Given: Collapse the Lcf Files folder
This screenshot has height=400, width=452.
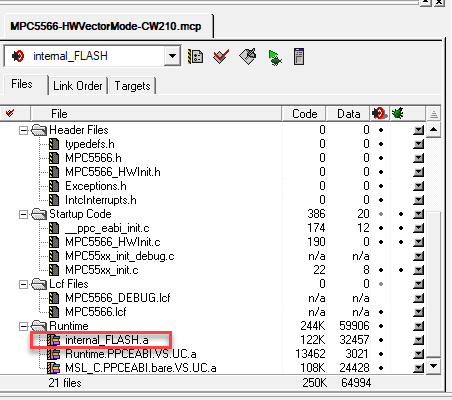Looking at the screenshot, I should click(x=23, y=284).
